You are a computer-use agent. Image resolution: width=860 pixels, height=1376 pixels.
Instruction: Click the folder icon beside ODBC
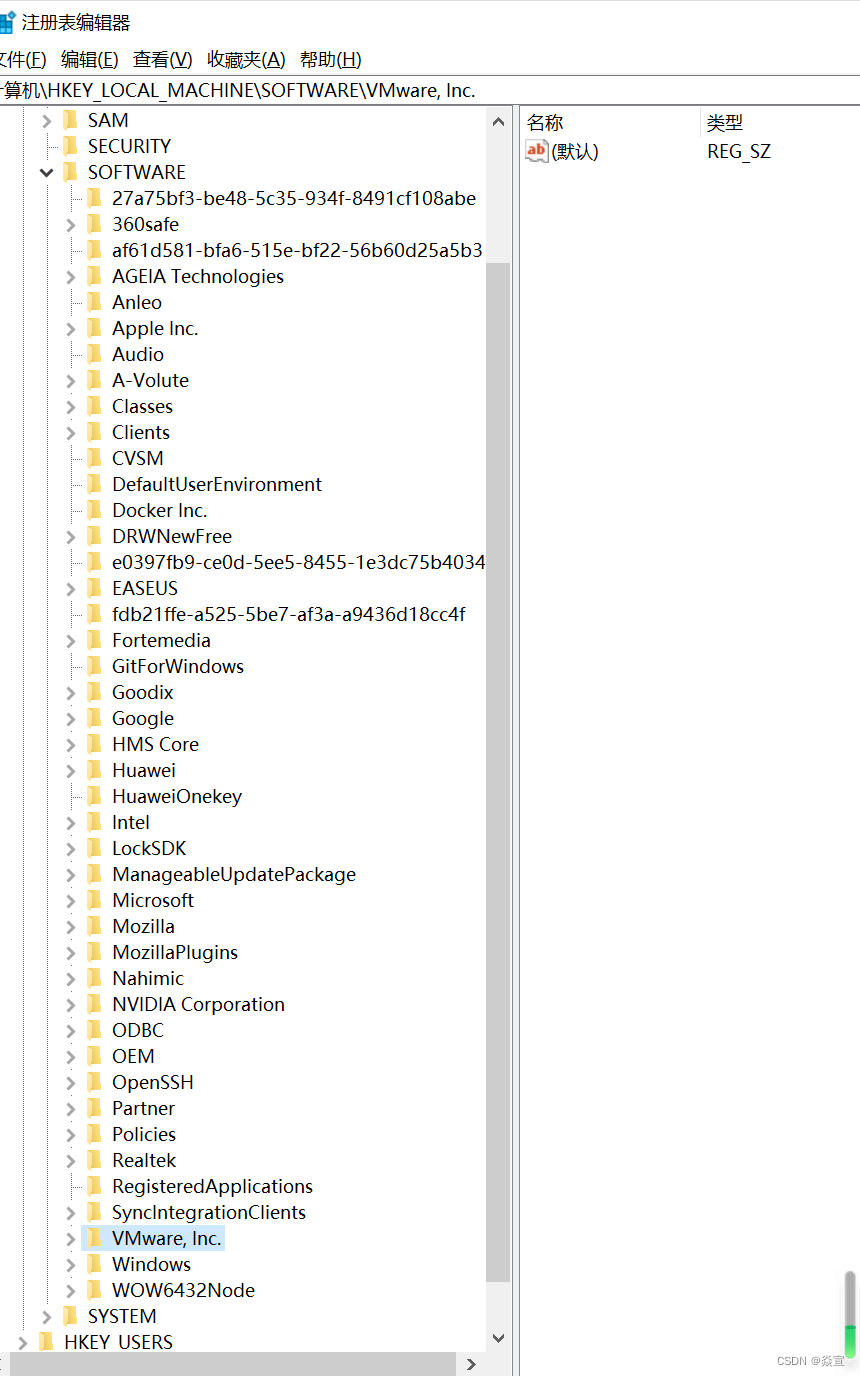(94, 1030)
